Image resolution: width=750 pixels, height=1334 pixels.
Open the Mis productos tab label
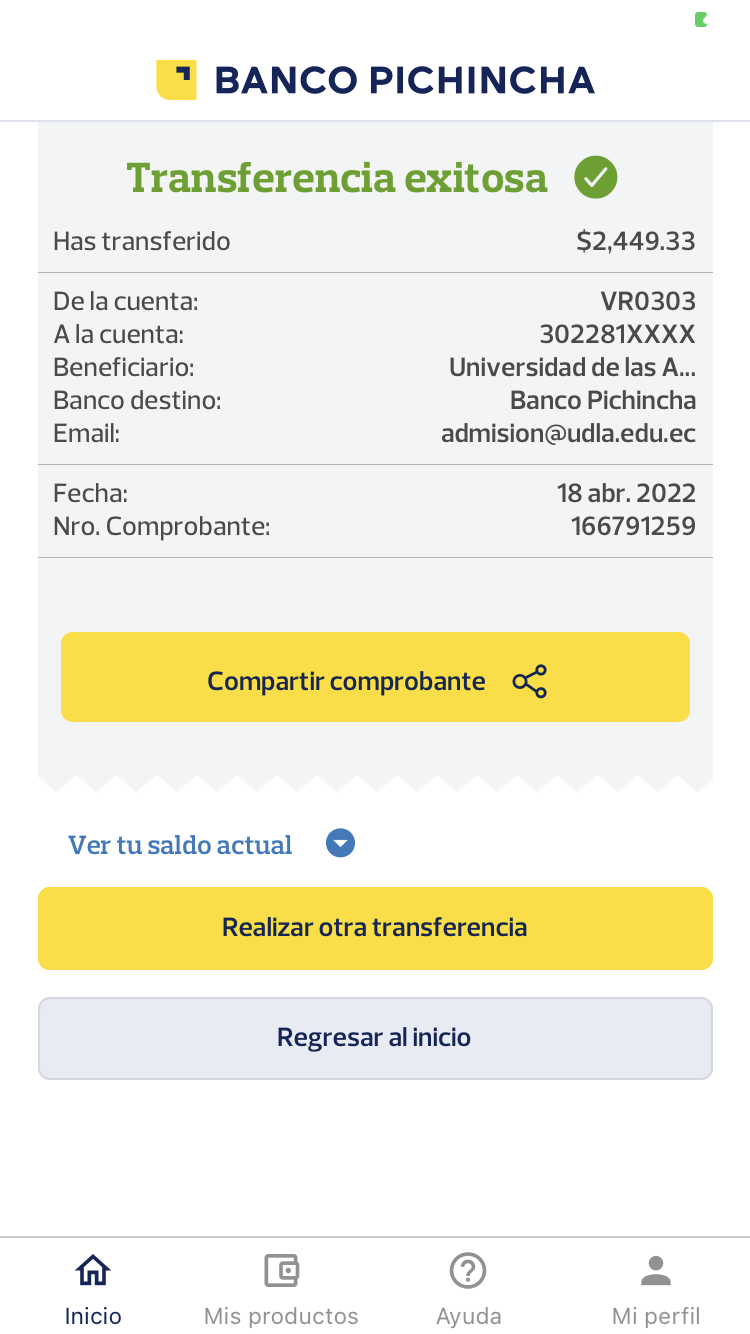(x=281, y=1316)
